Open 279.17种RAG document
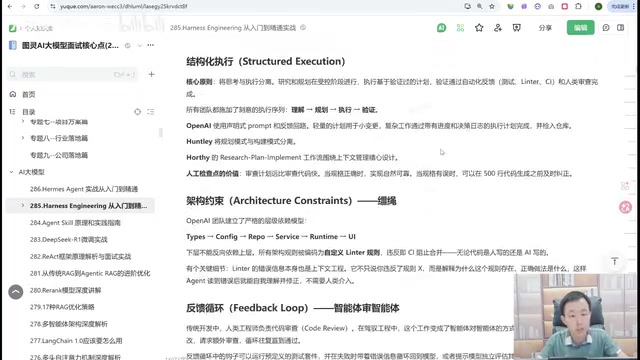This screenshot has width=640, height=360. (62, 307)
